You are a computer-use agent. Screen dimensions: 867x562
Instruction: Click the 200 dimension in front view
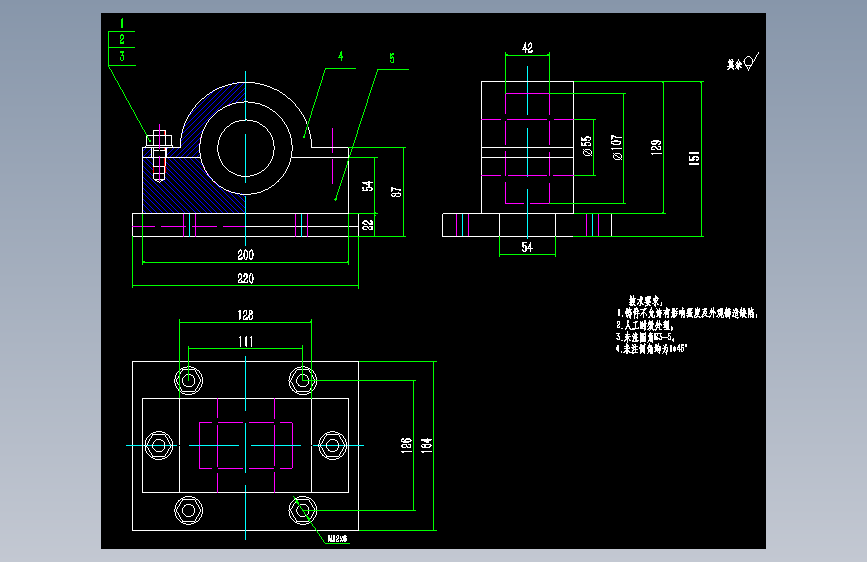tap(246, 254)
